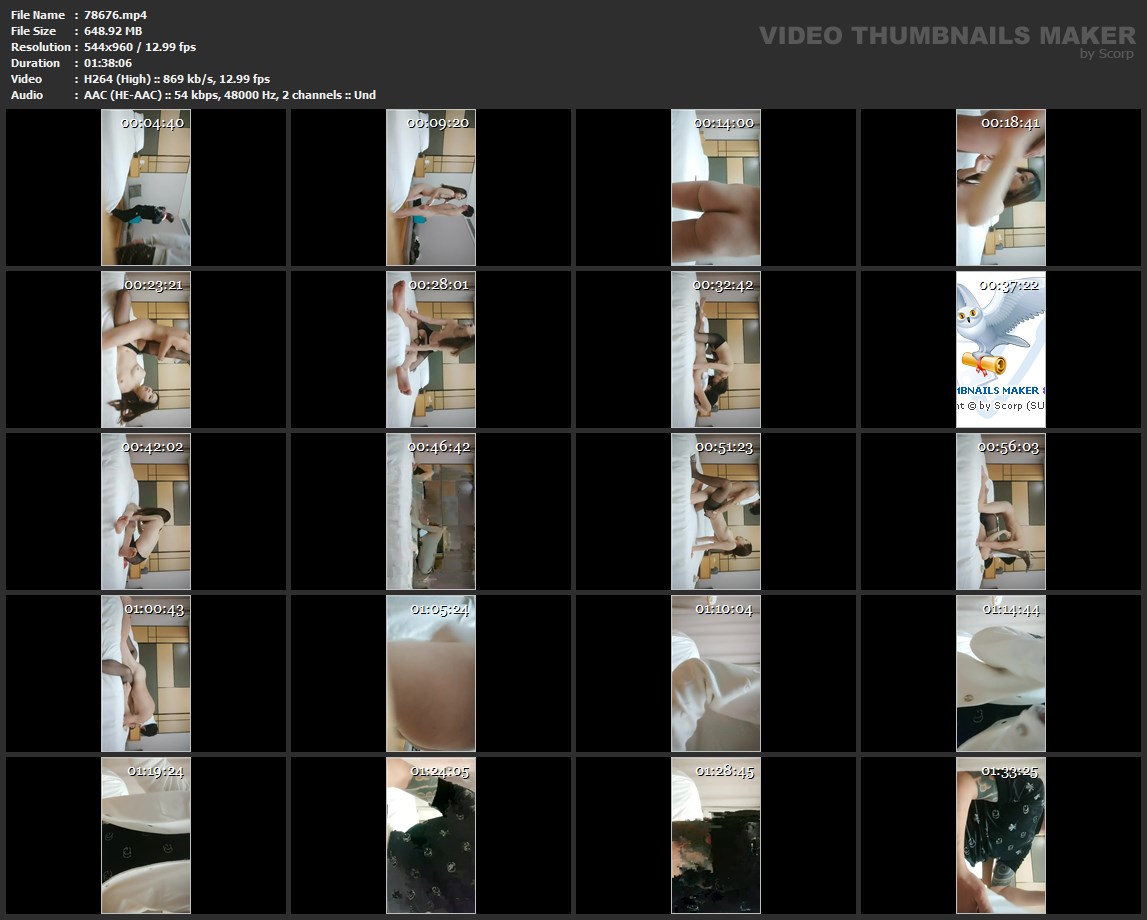Click the 'by Scorp' credit text
This screenshot has width=1147, height=920.
click(1107, 54)
